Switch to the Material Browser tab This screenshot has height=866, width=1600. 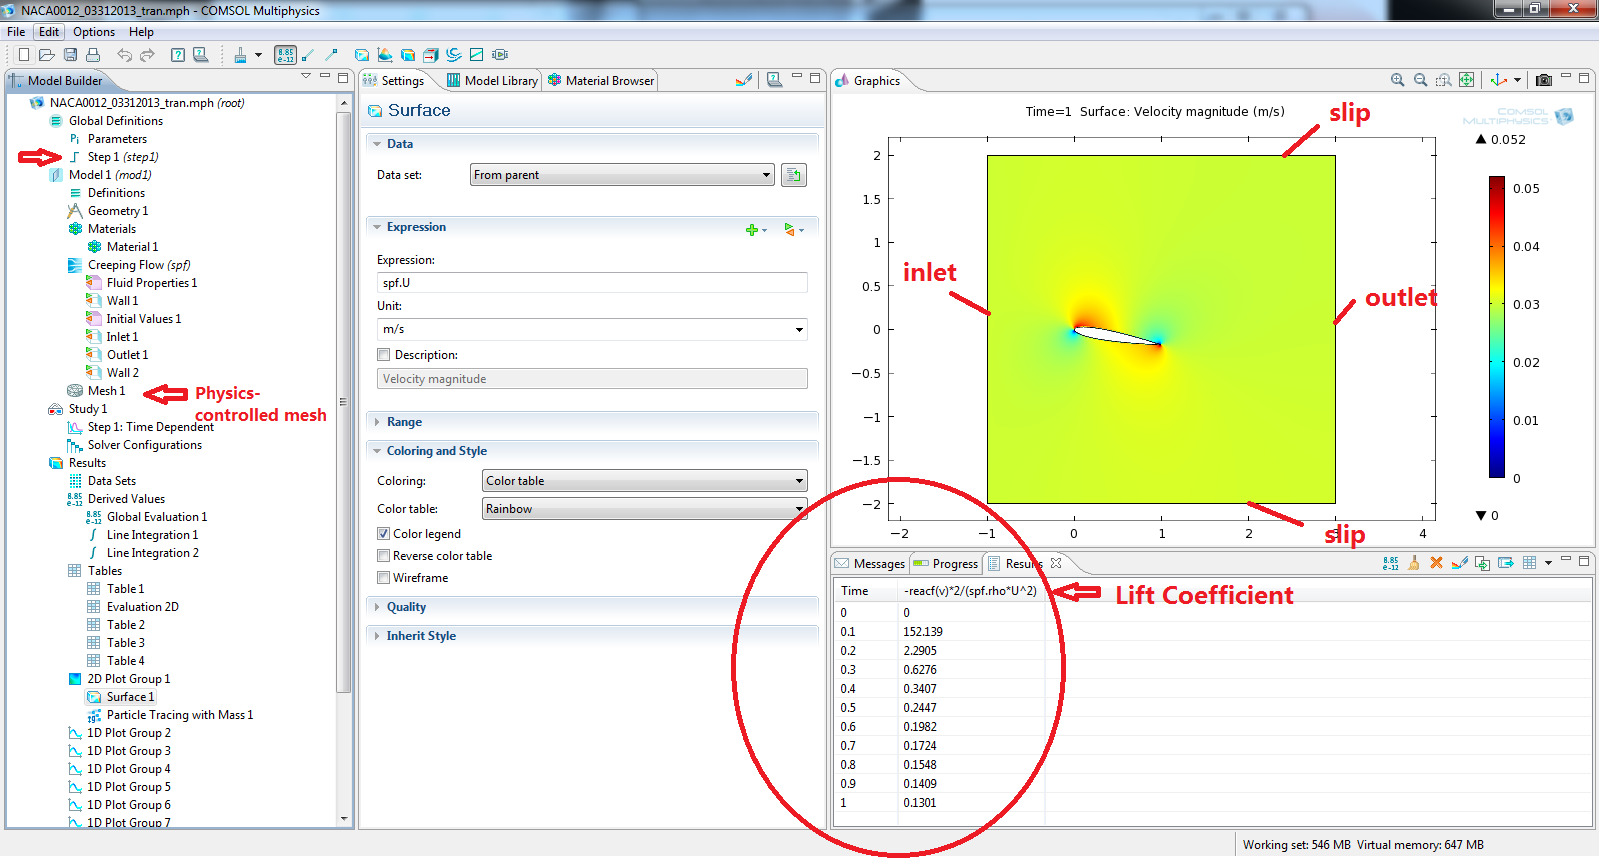601,81
